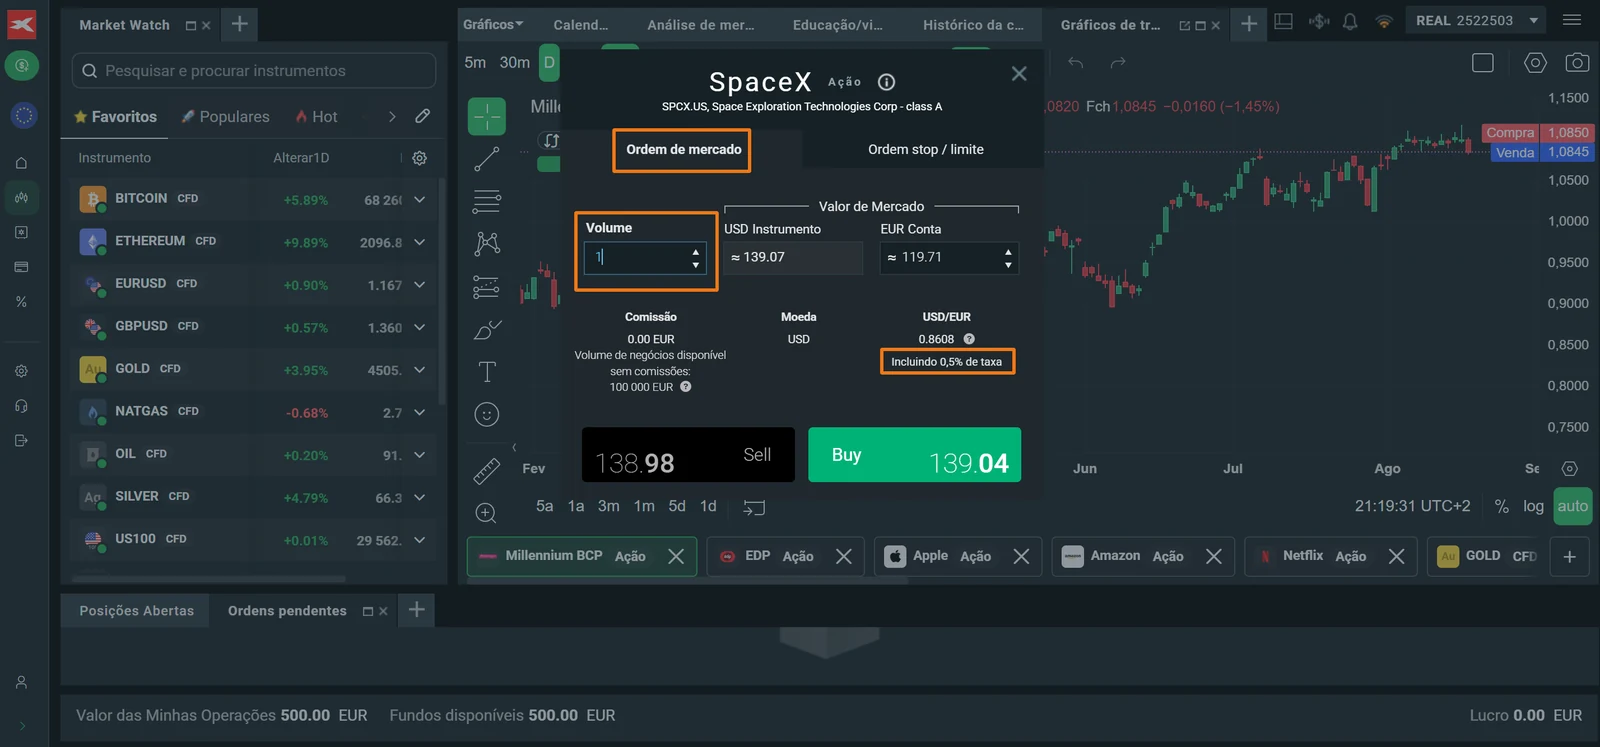Expand the US100 row chevron

[420, 540]
